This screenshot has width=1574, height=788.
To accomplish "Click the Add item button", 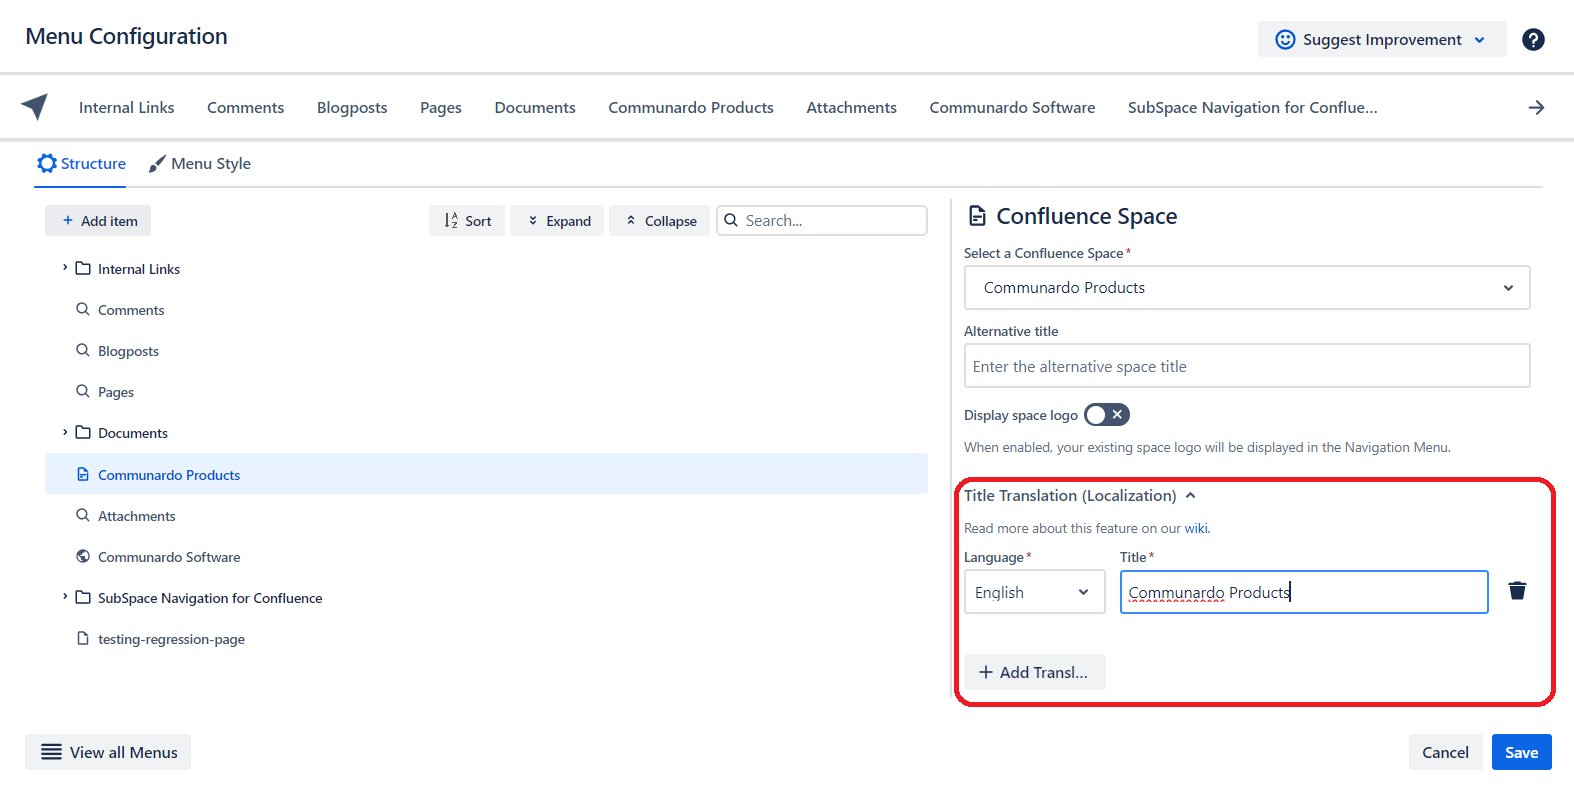I will 98,221.
